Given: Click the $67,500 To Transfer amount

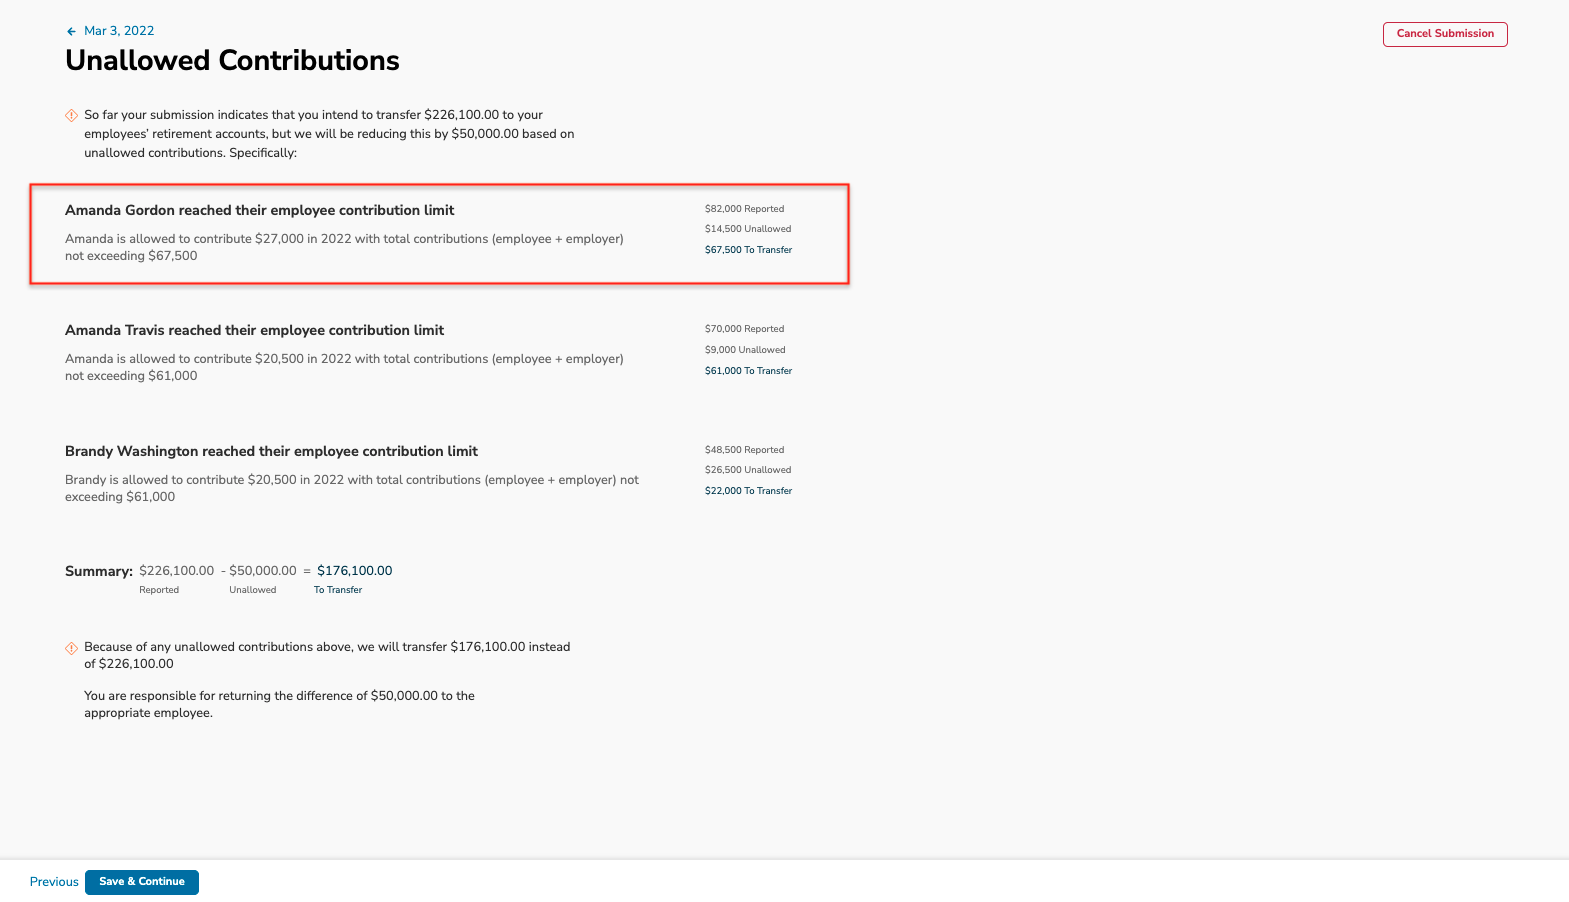Looking at the screenshot, I should (x=748, y=250).
